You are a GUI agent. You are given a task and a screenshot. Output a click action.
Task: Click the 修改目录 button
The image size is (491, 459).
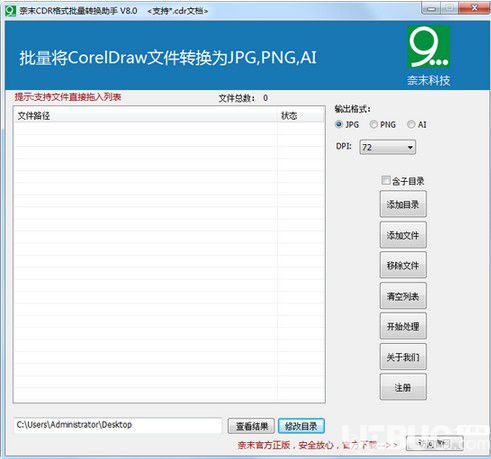coord(301,426)
